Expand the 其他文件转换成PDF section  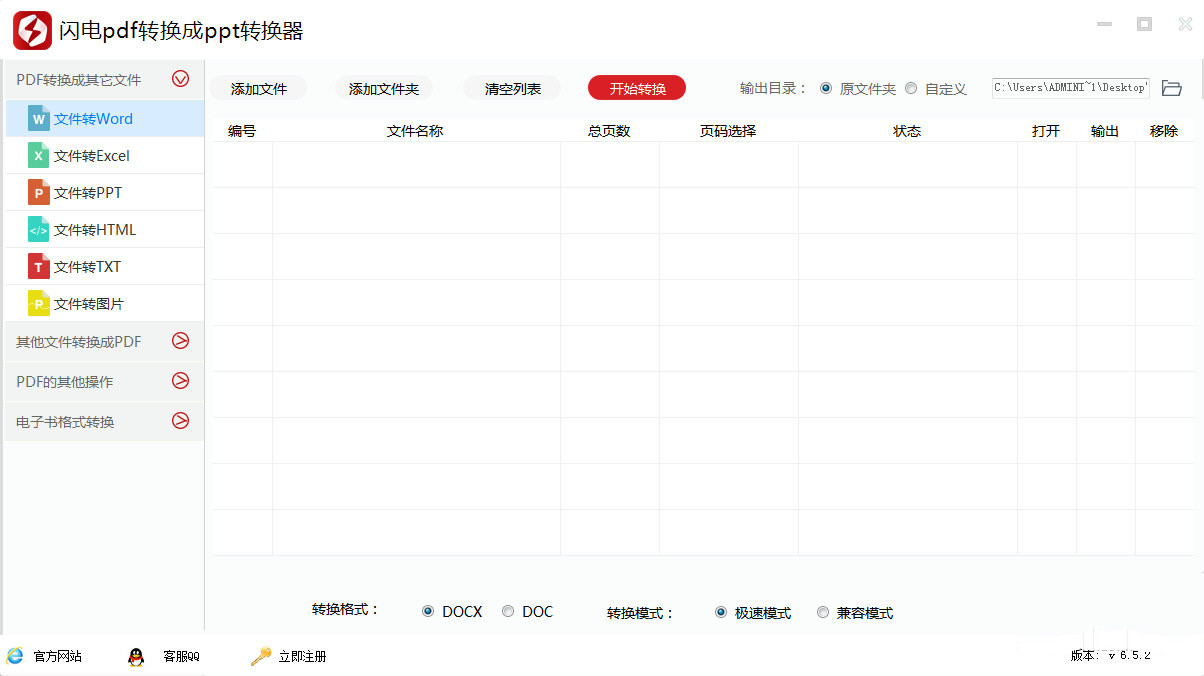[180, 341]
